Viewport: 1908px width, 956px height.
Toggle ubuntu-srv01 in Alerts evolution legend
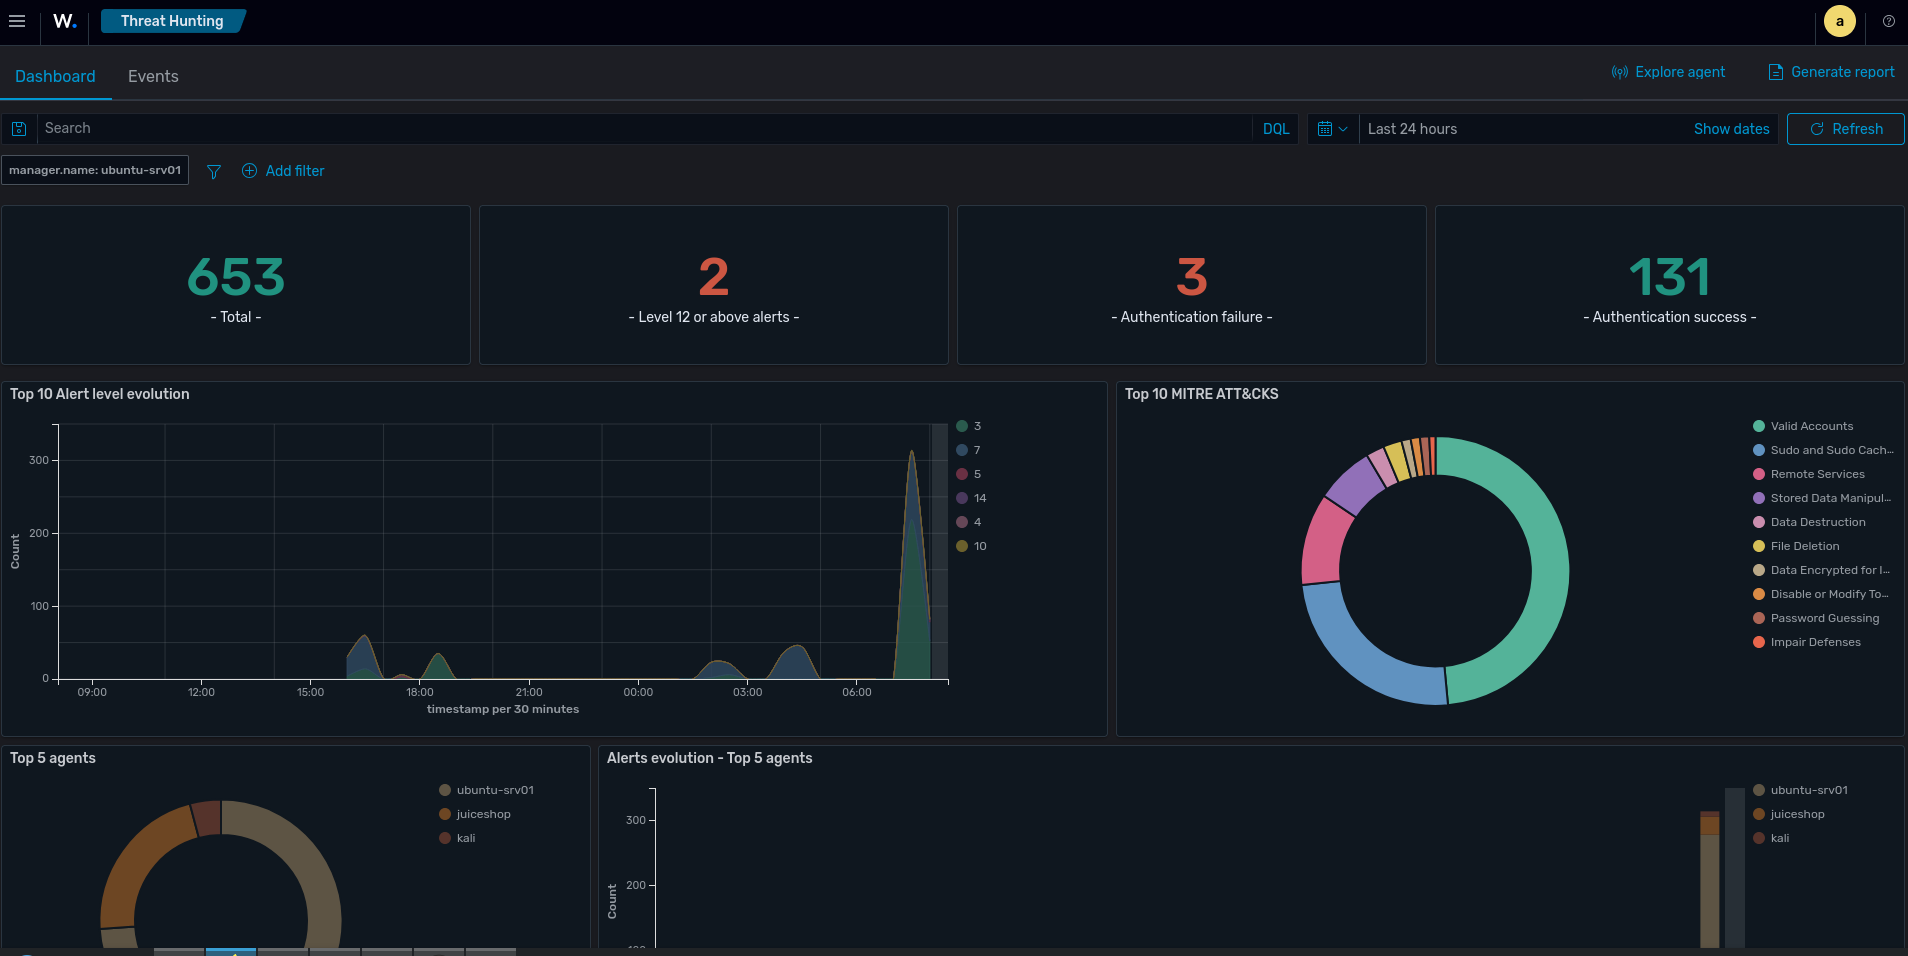tap(1800, 790)
